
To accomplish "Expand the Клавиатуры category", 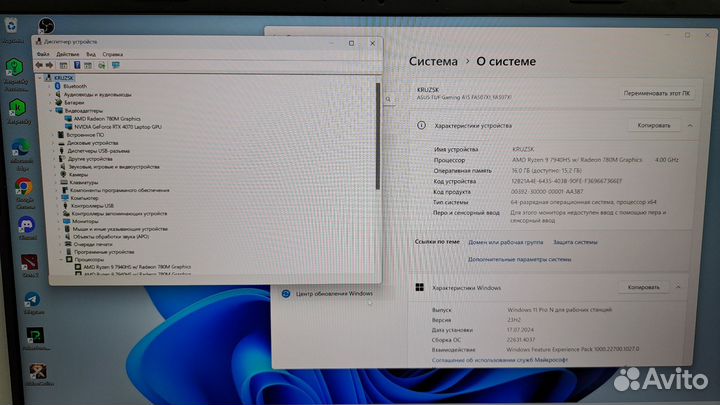I will coord(56,182).
